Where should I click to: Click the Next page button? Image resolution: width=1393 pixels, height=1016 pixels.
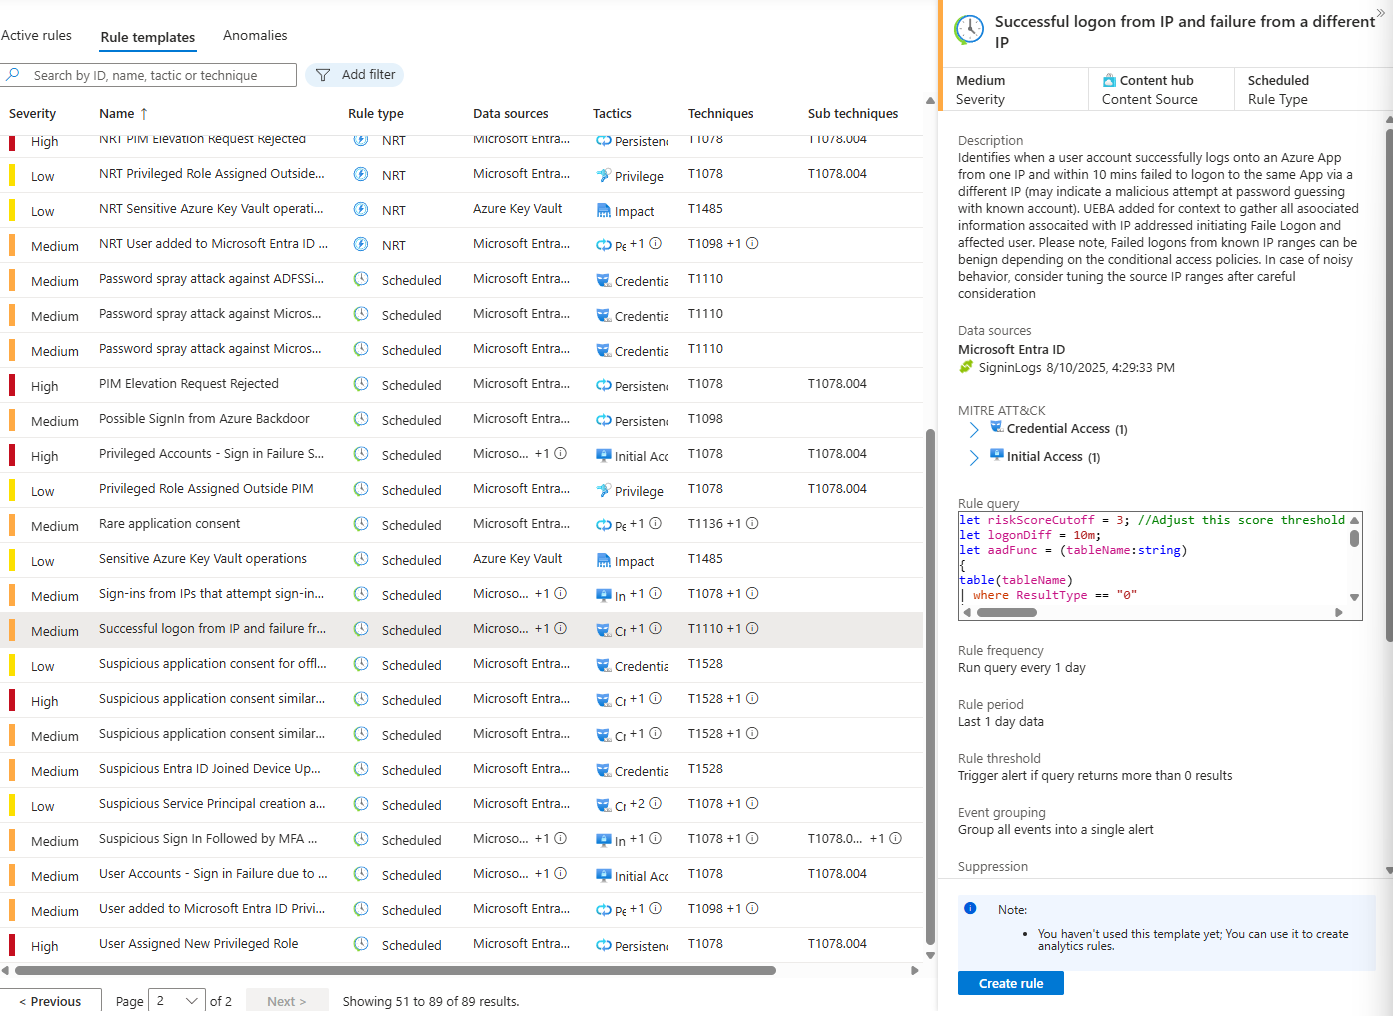pos(287,1001)
